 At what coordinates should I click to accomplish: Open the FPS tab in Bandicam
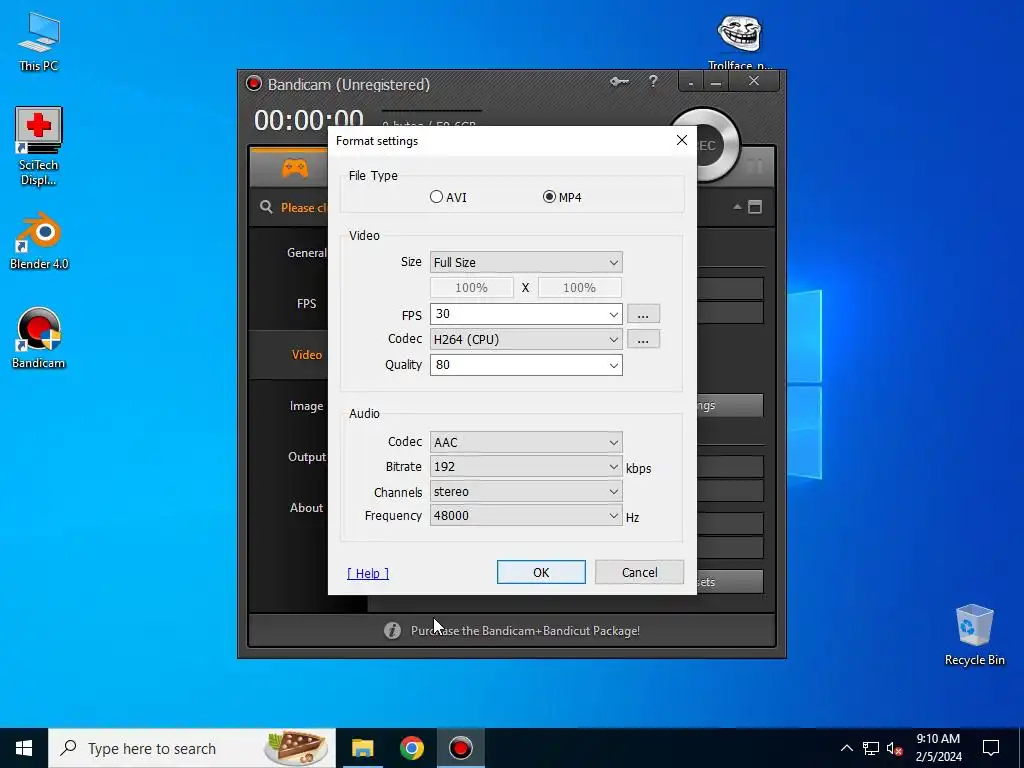tap(306, 304)
